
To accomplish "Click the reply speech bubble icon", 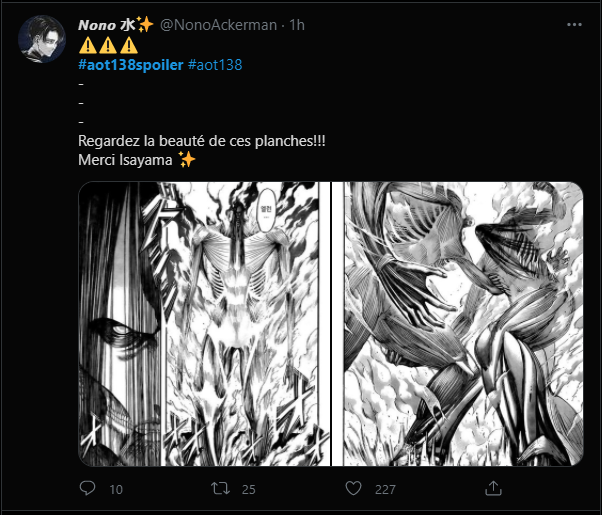I will (x=87, y=489).
